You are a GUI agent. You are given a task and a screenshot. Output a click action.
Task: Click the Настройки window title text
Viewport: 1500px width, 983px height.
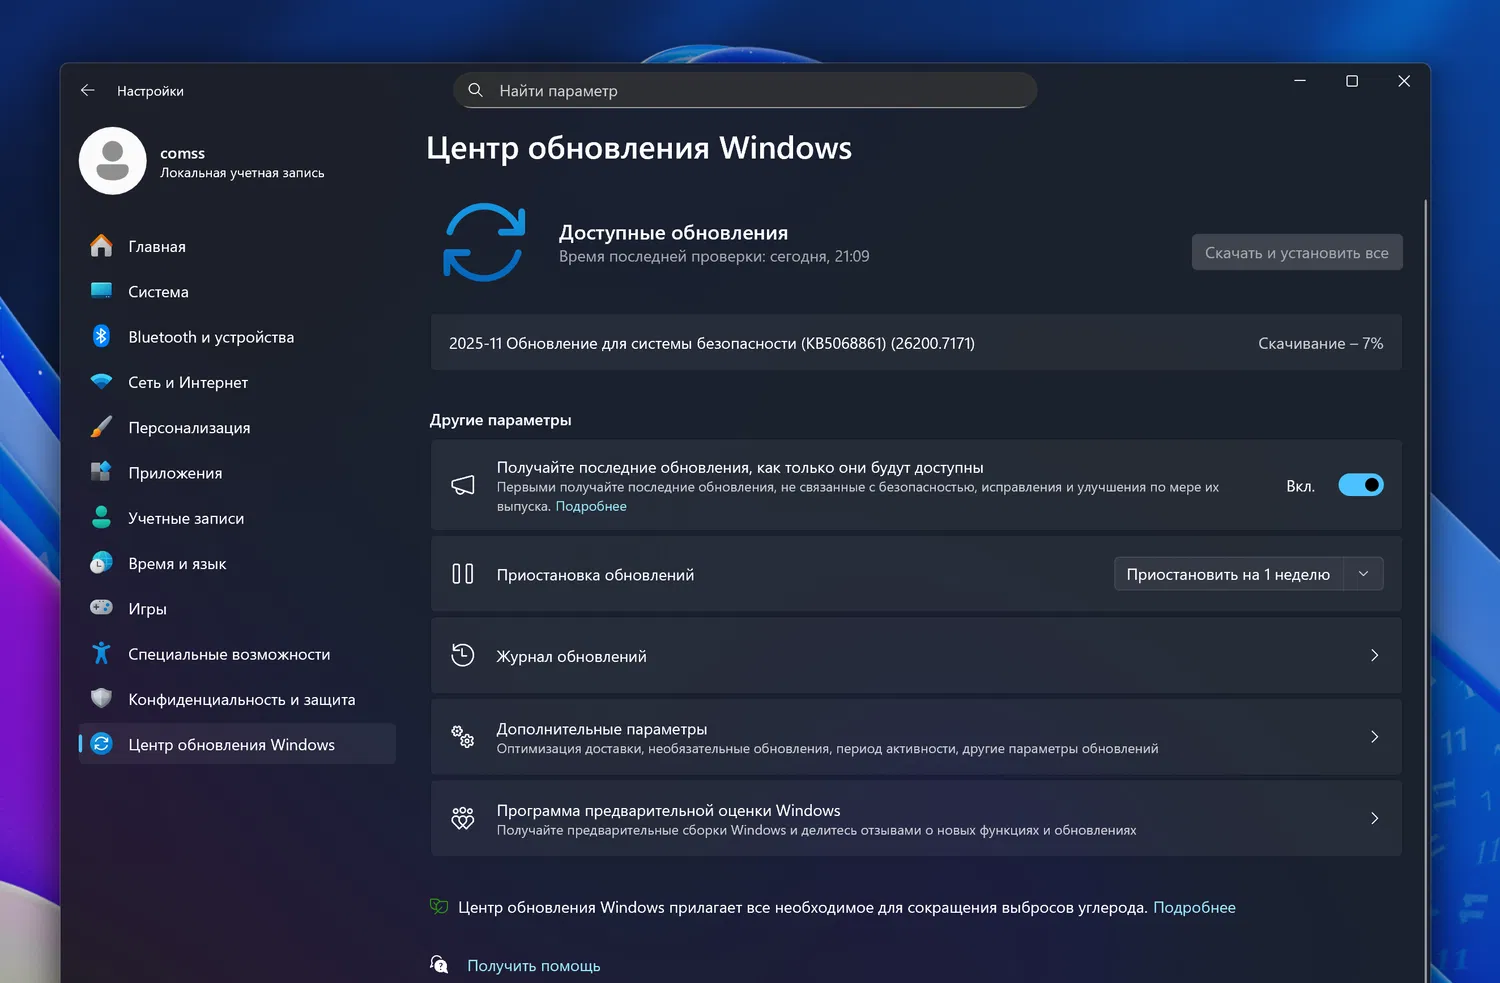click(150, 91)
